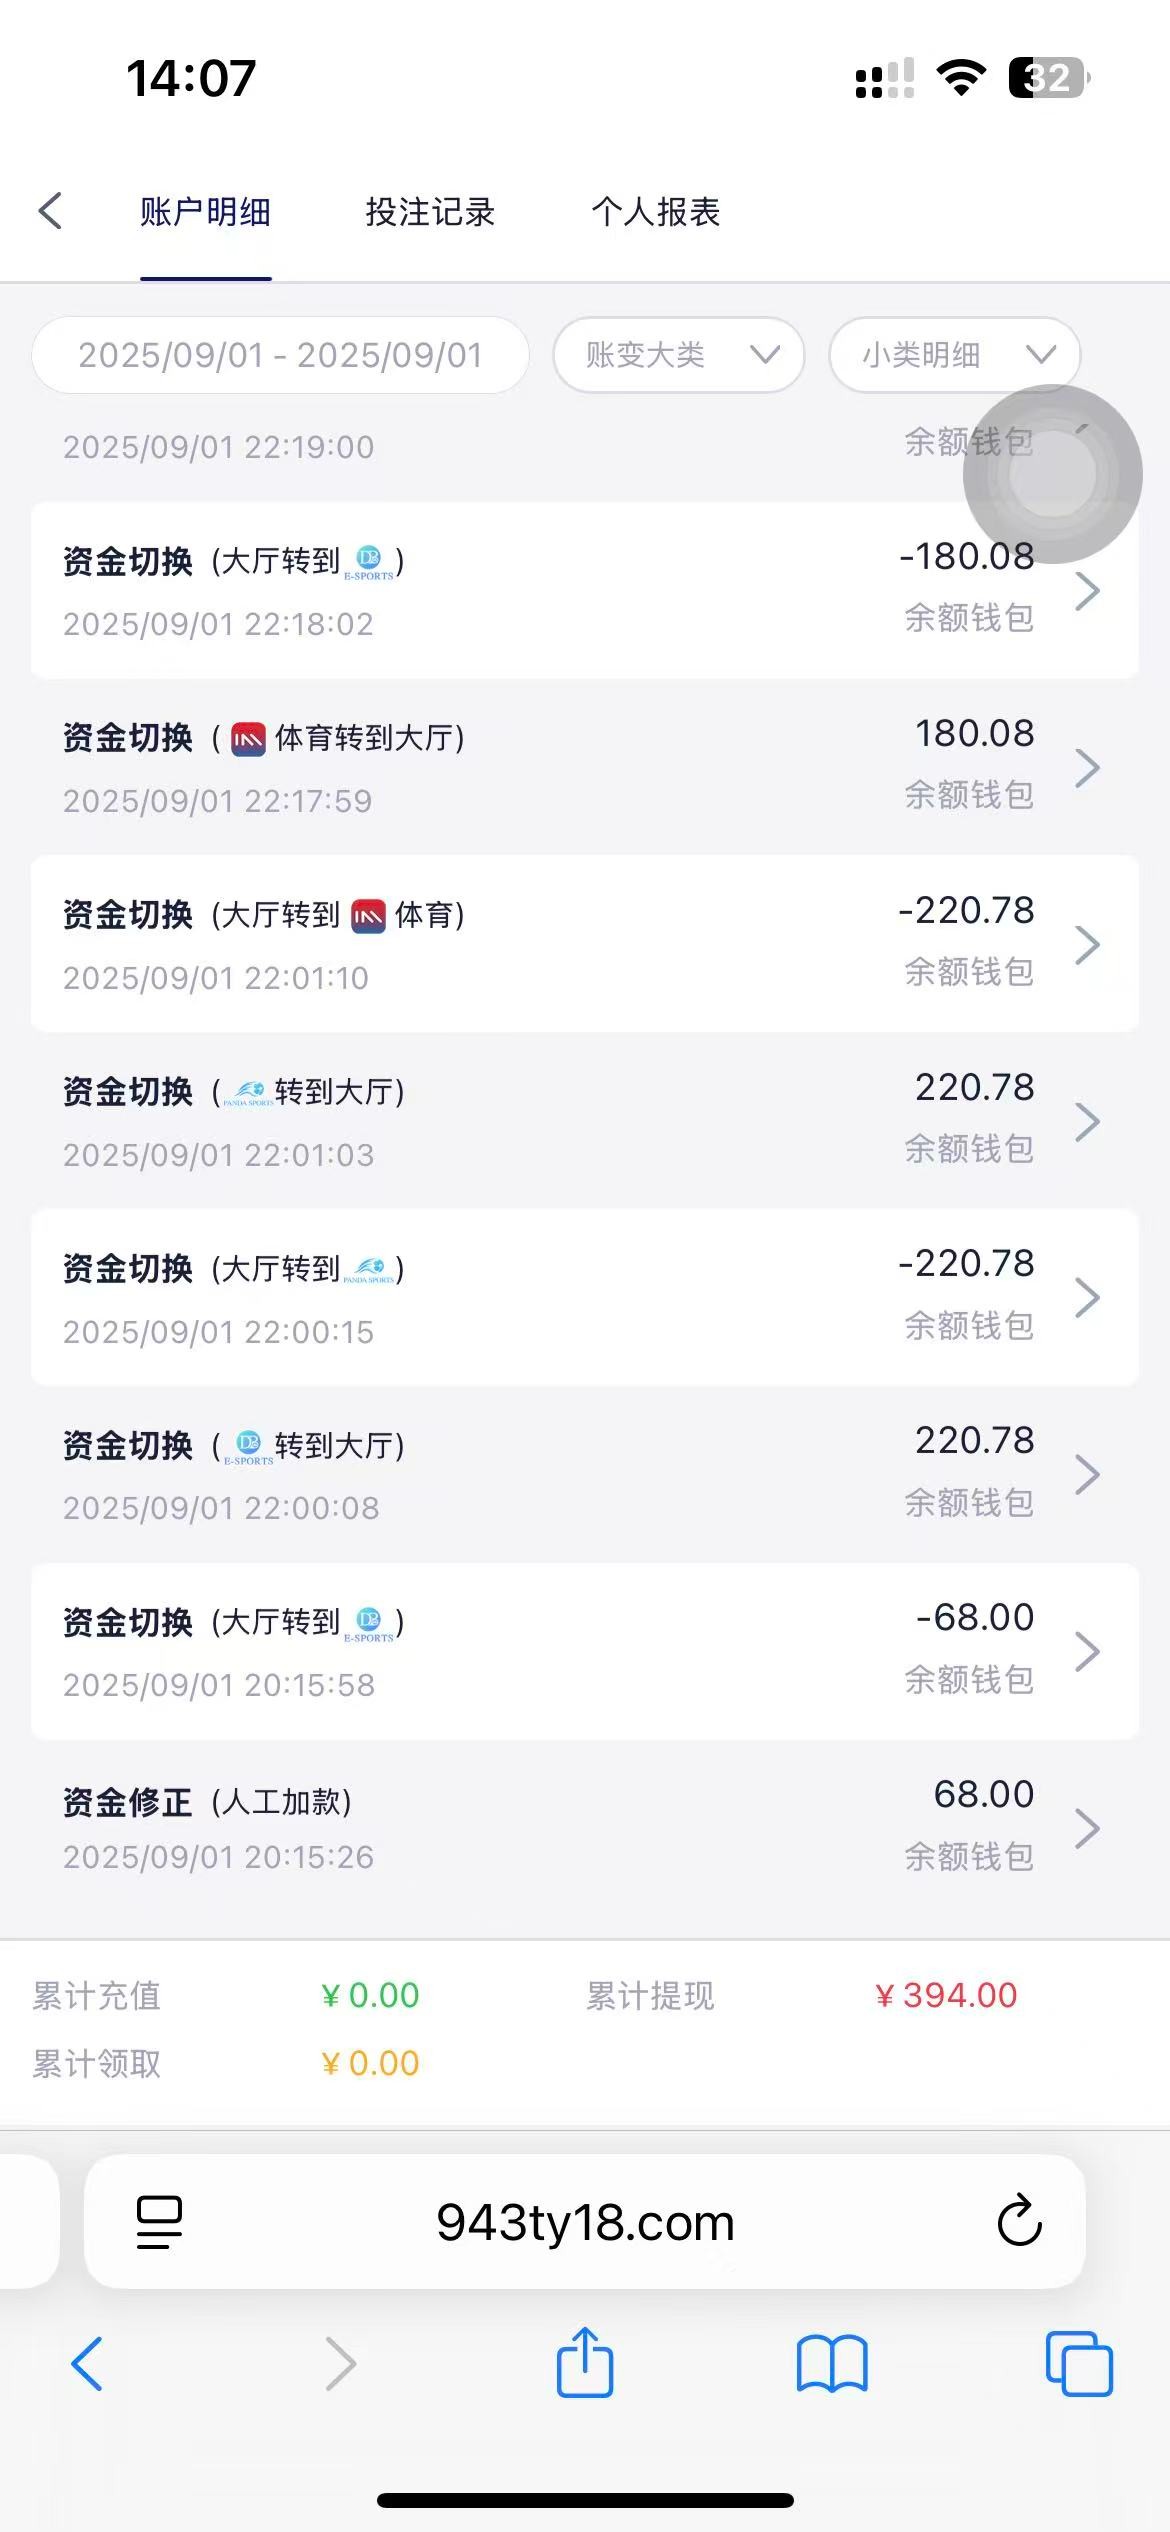
Task: Tap Safari's page format menu icon
Action: tap(159, 2221)
